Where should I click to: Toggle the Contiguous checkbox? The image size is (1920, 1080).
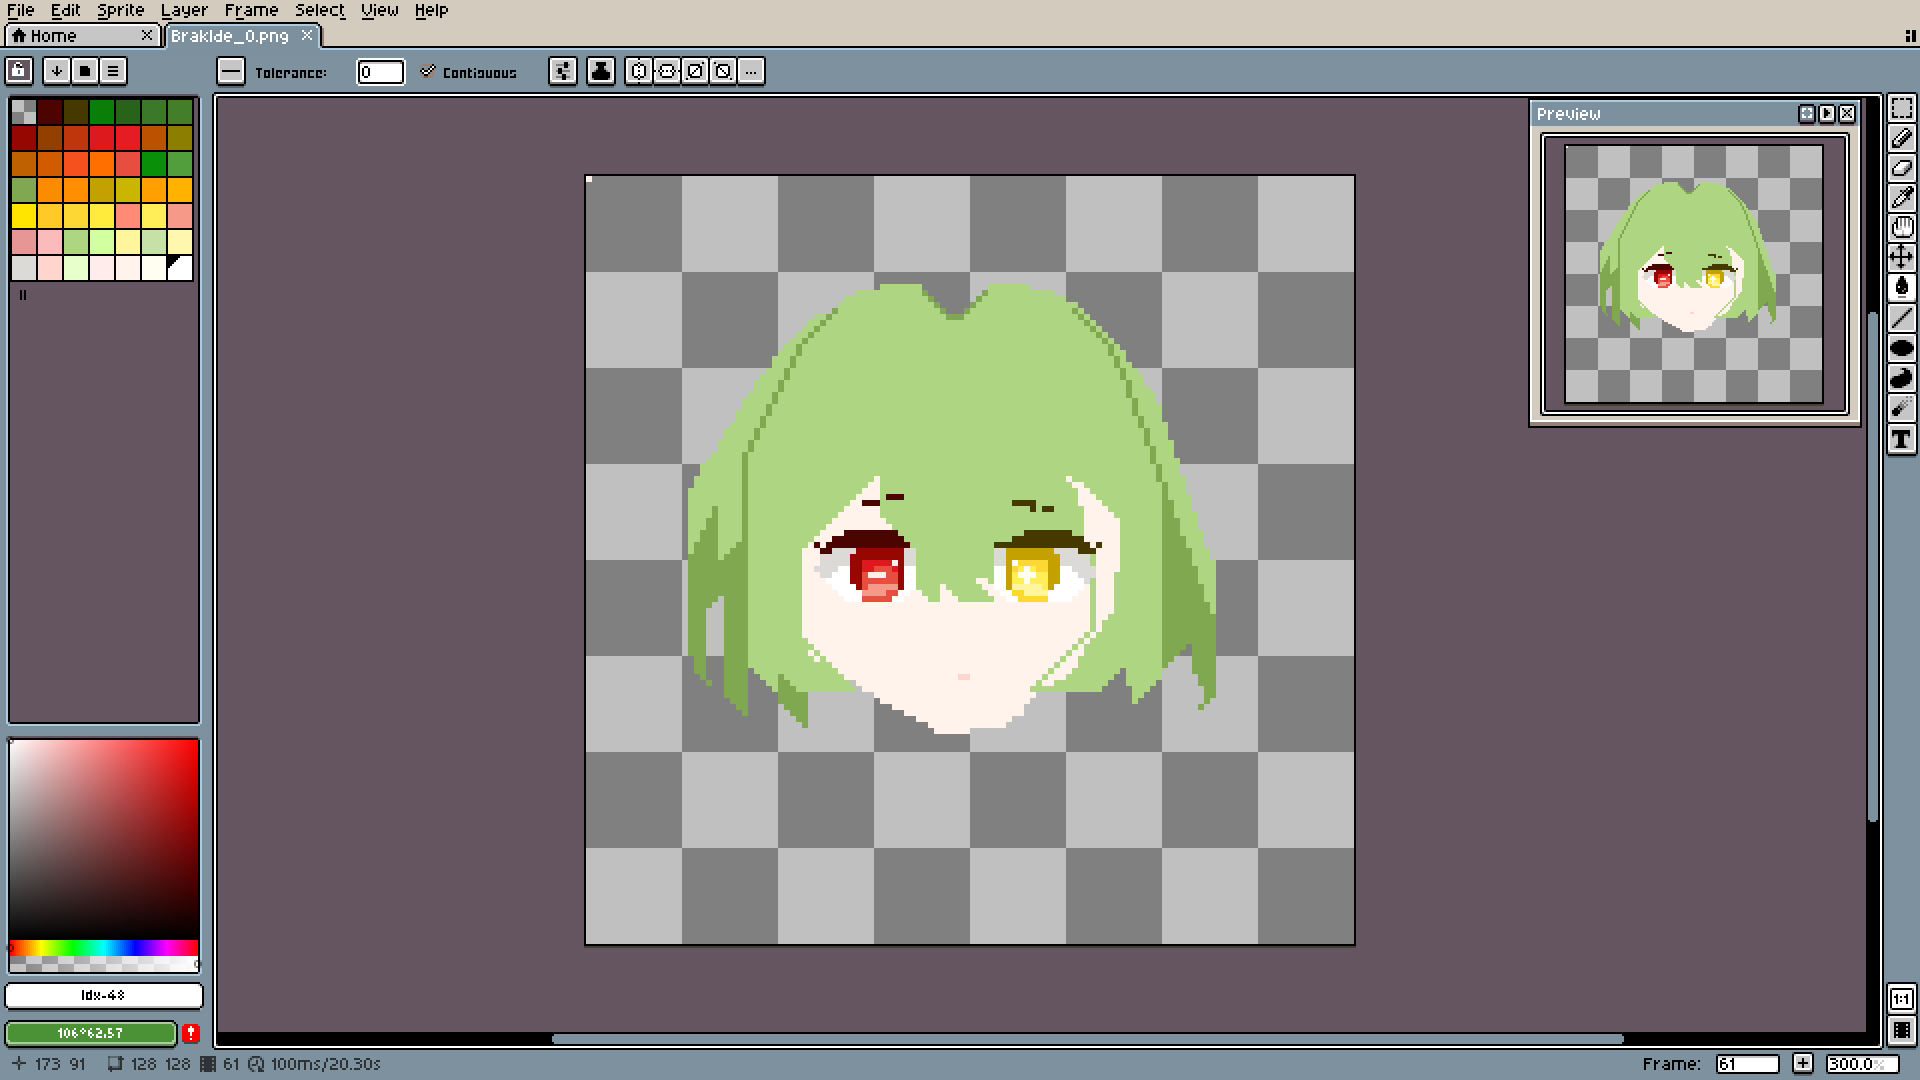click(428, 72)
